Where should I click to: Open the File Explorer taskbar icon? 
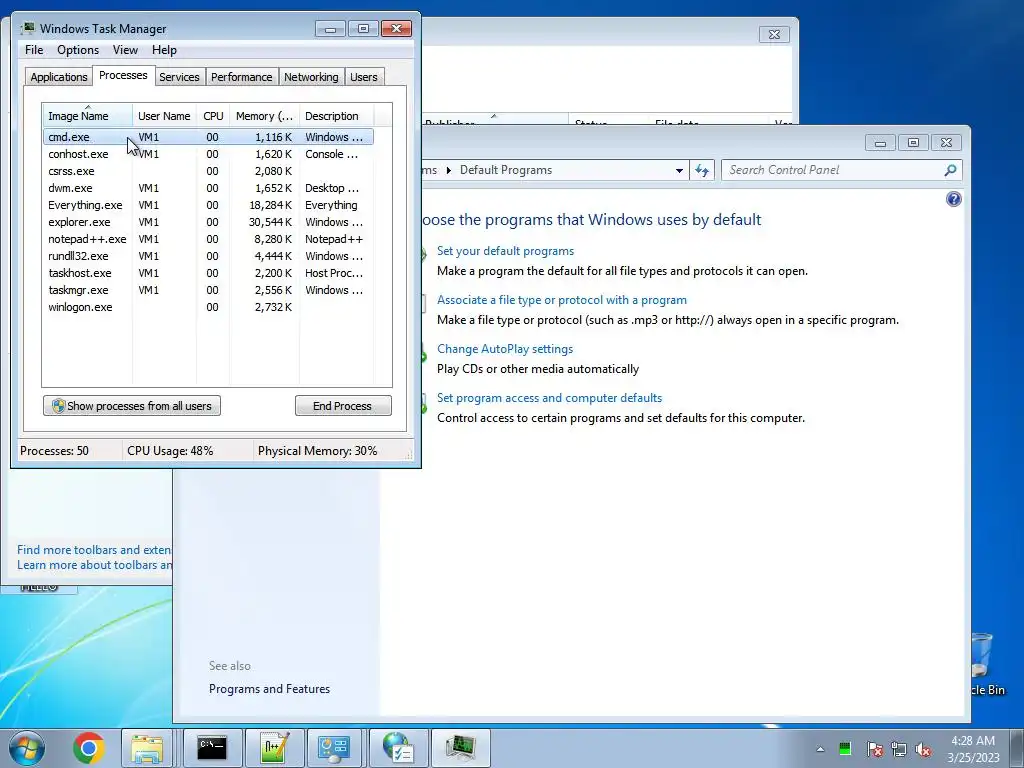[147, 748]
